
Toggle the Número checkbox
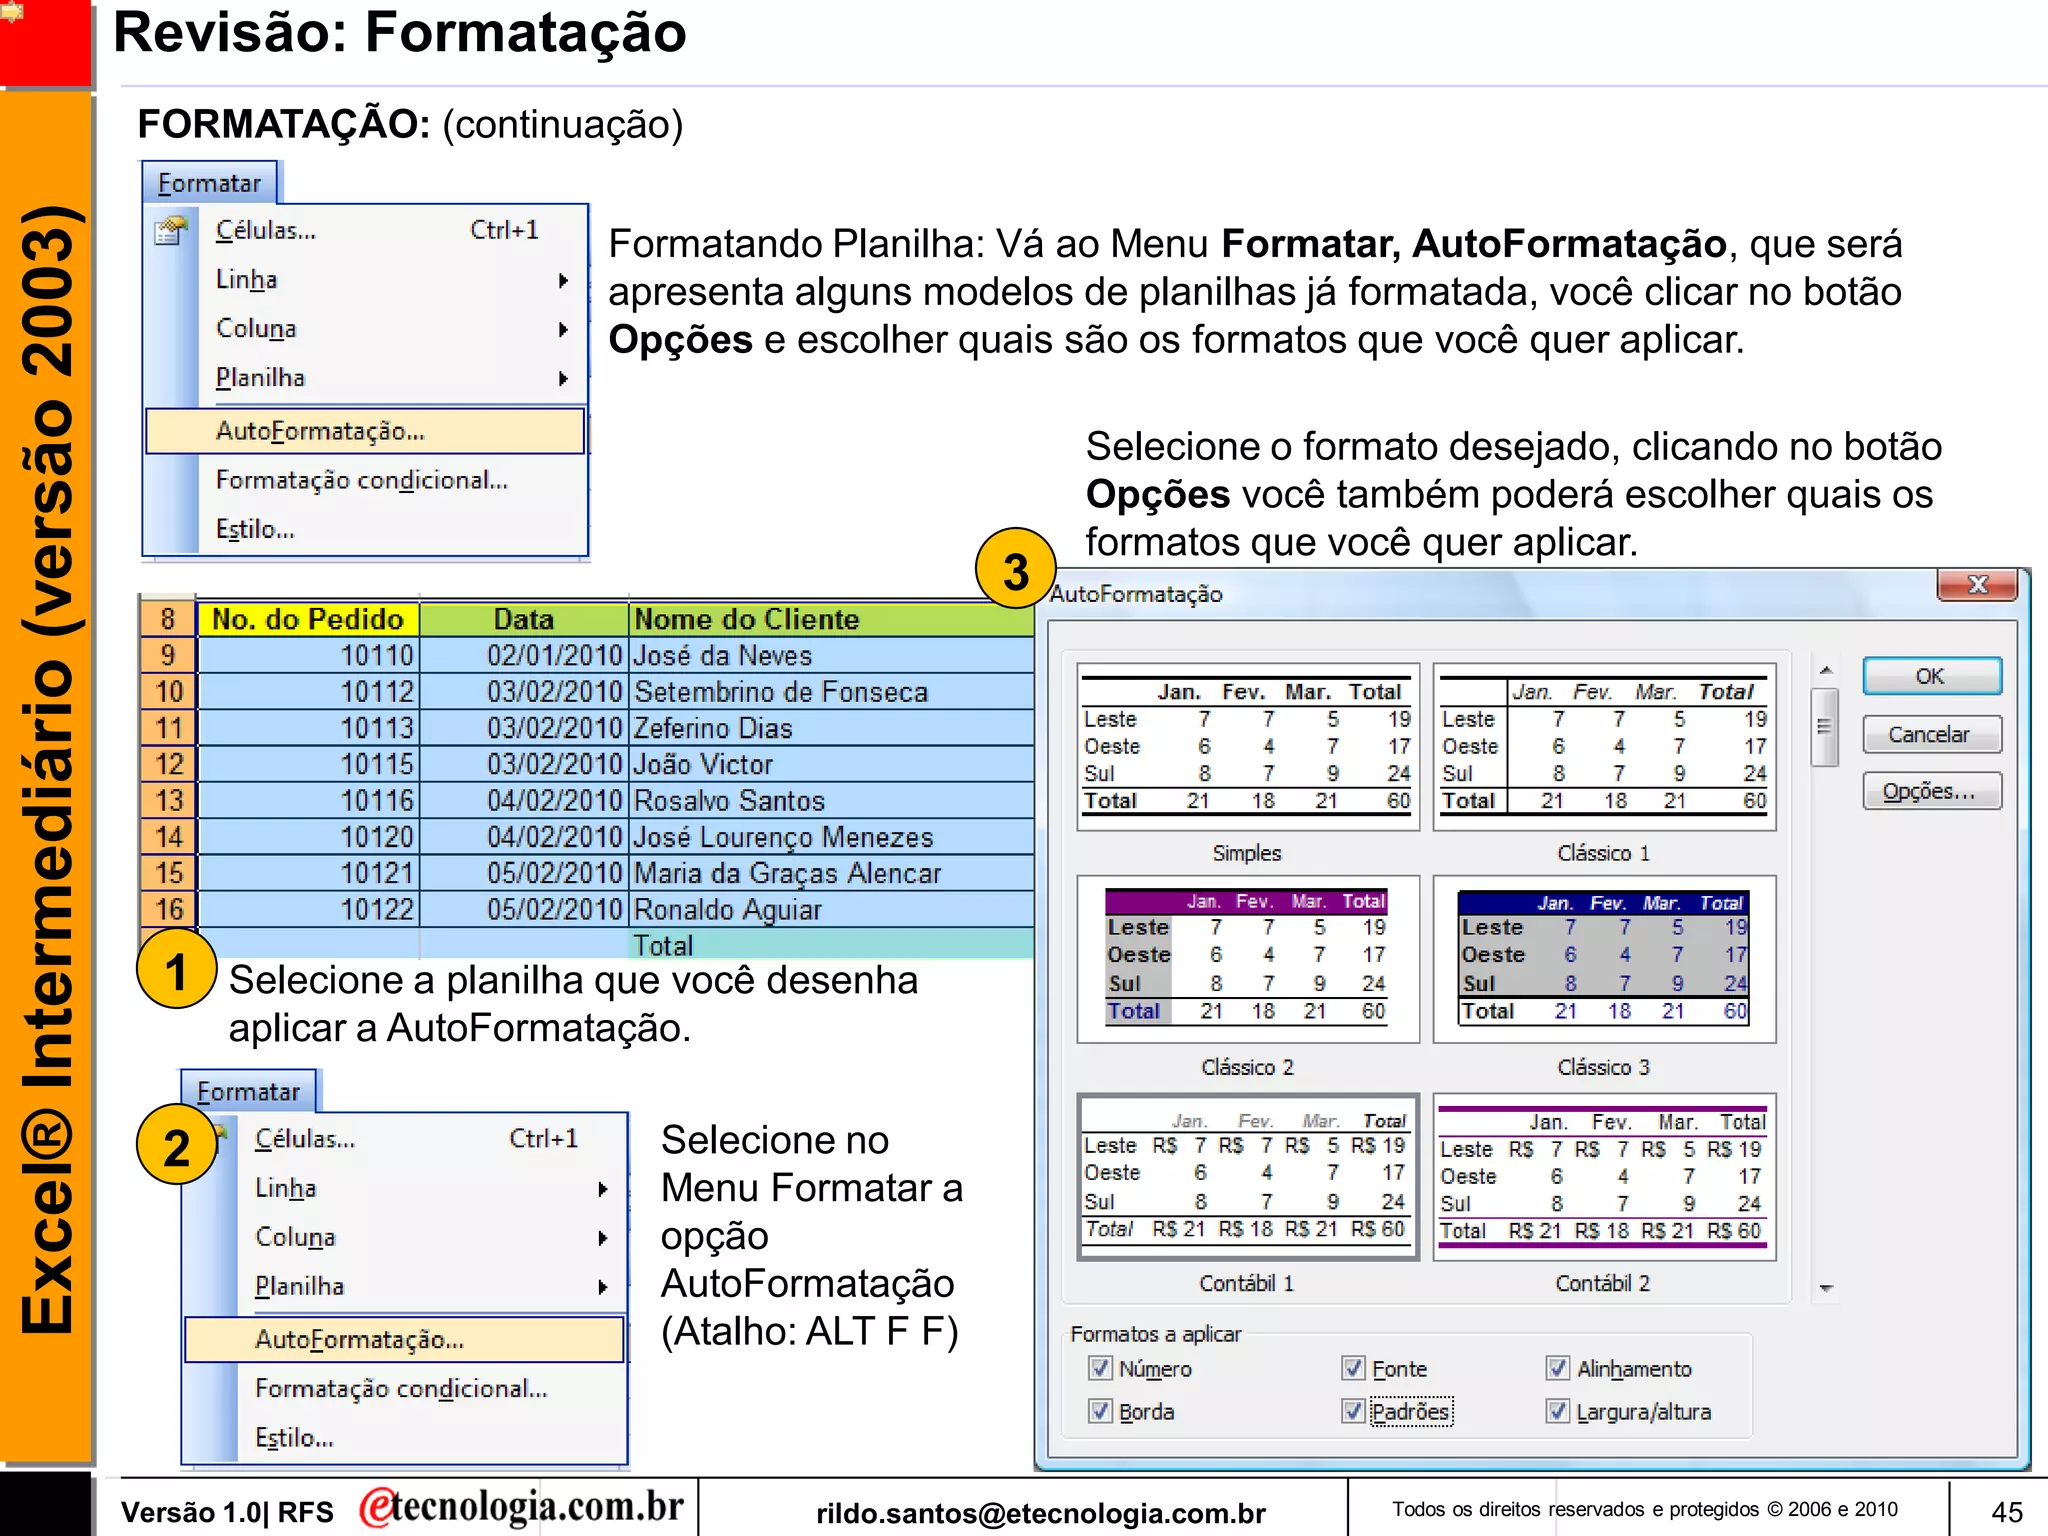(1100, 1368)
